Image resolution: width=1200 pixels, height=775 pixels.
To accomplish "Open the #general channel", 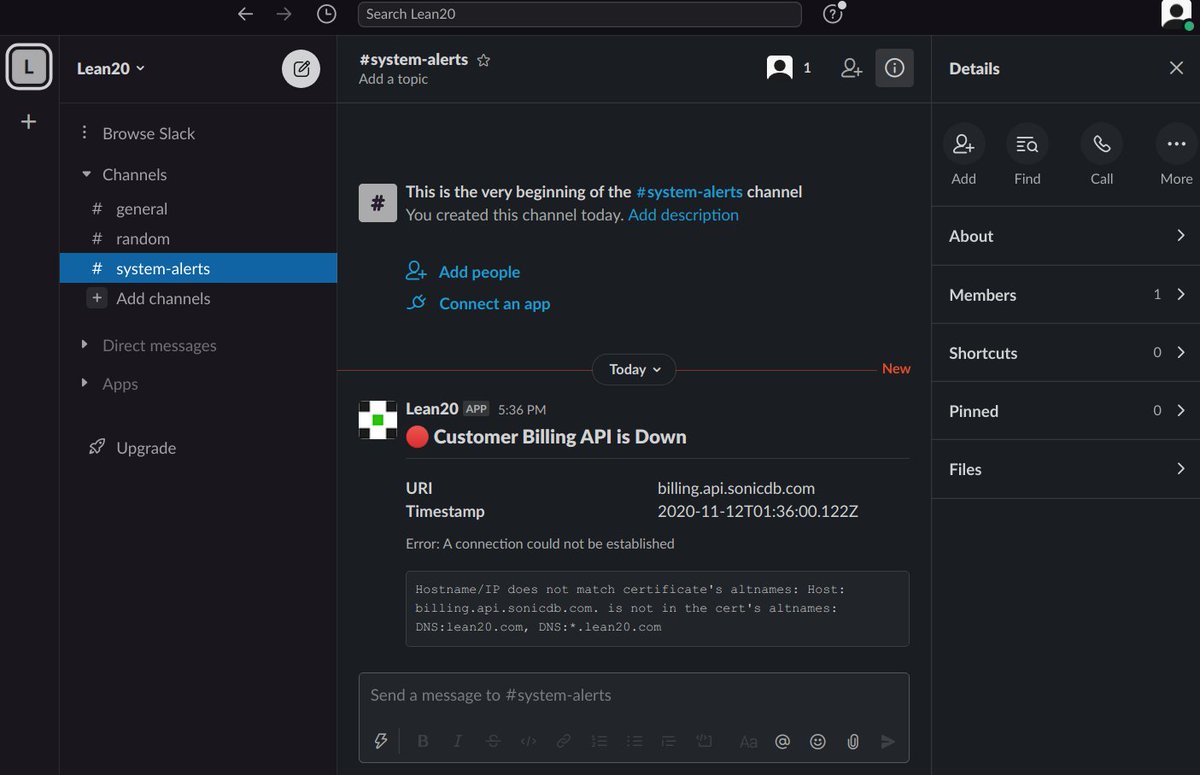I will (x=198, y=208).
